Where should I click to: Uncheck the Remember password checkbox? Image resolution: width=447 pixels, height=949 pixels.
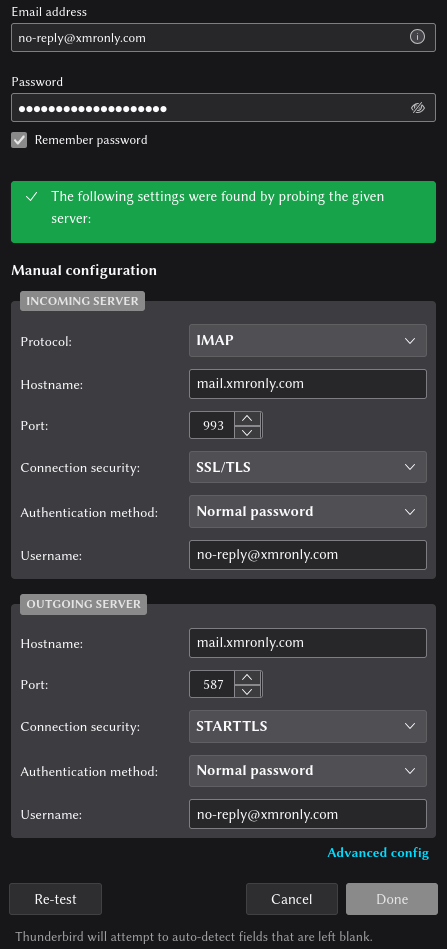click(19, 140)
